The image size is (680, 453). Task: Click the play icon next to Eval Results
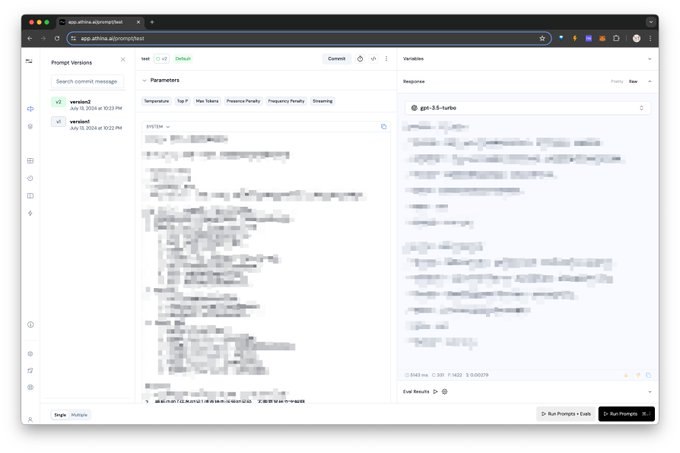(x=435, y=391)
